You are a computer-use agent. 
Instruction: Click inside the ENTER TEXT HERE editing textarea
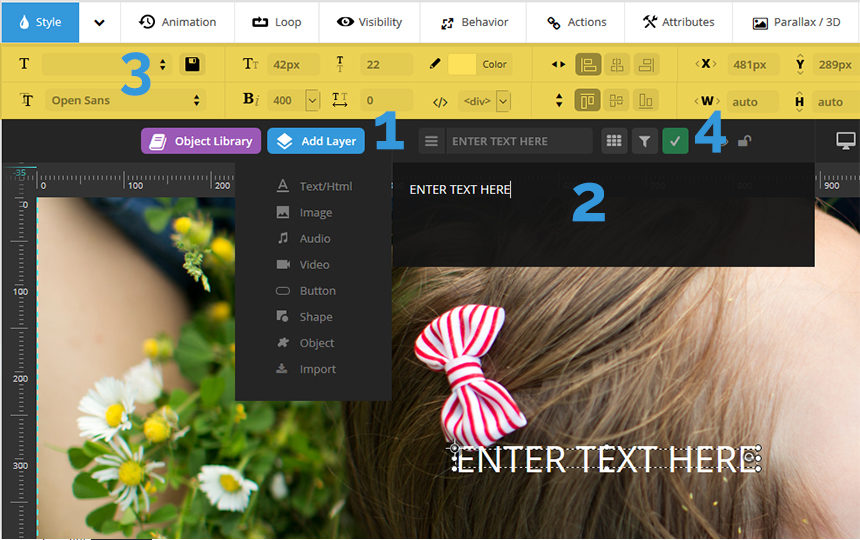[x=603, y=215]
